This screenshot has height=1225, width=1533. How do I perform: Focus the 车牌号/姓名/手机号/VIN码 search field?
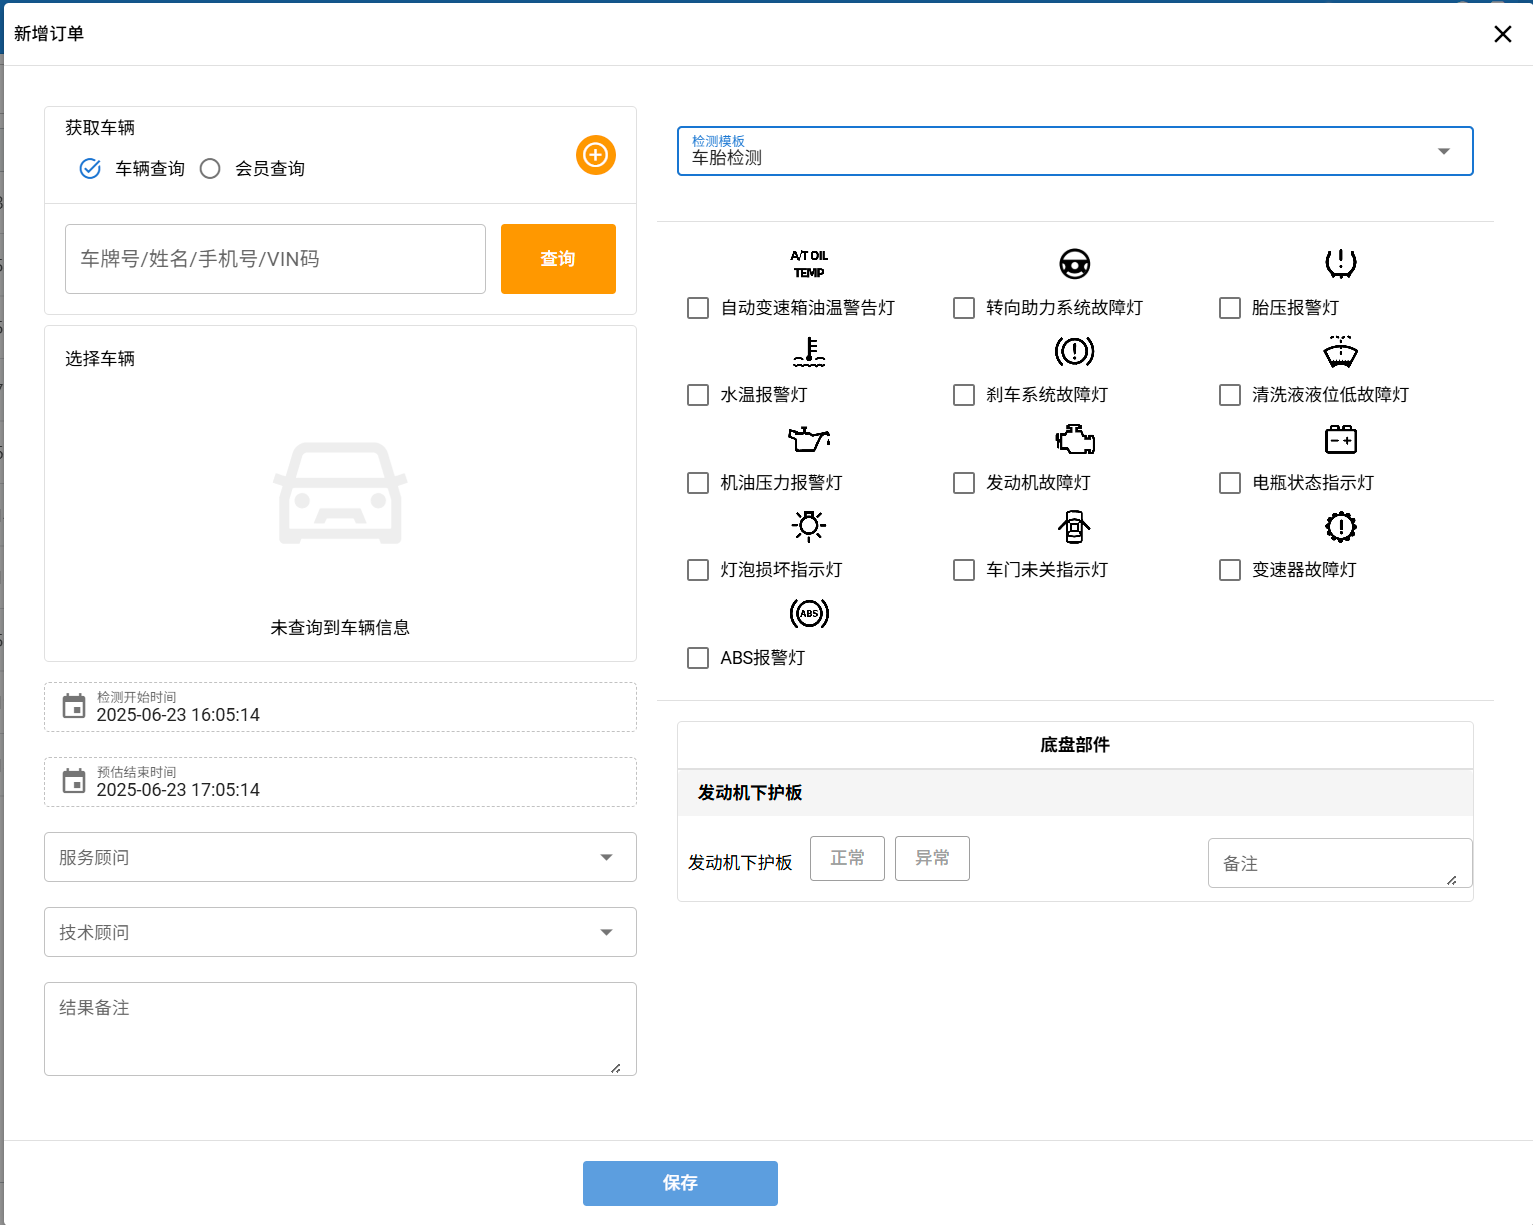[x=275, y=259]
